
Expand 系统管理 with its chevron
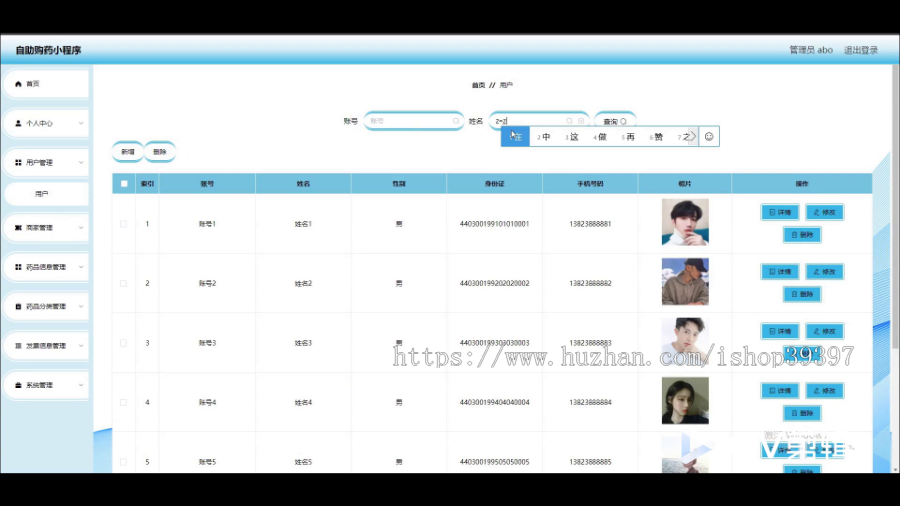[81, 385]
